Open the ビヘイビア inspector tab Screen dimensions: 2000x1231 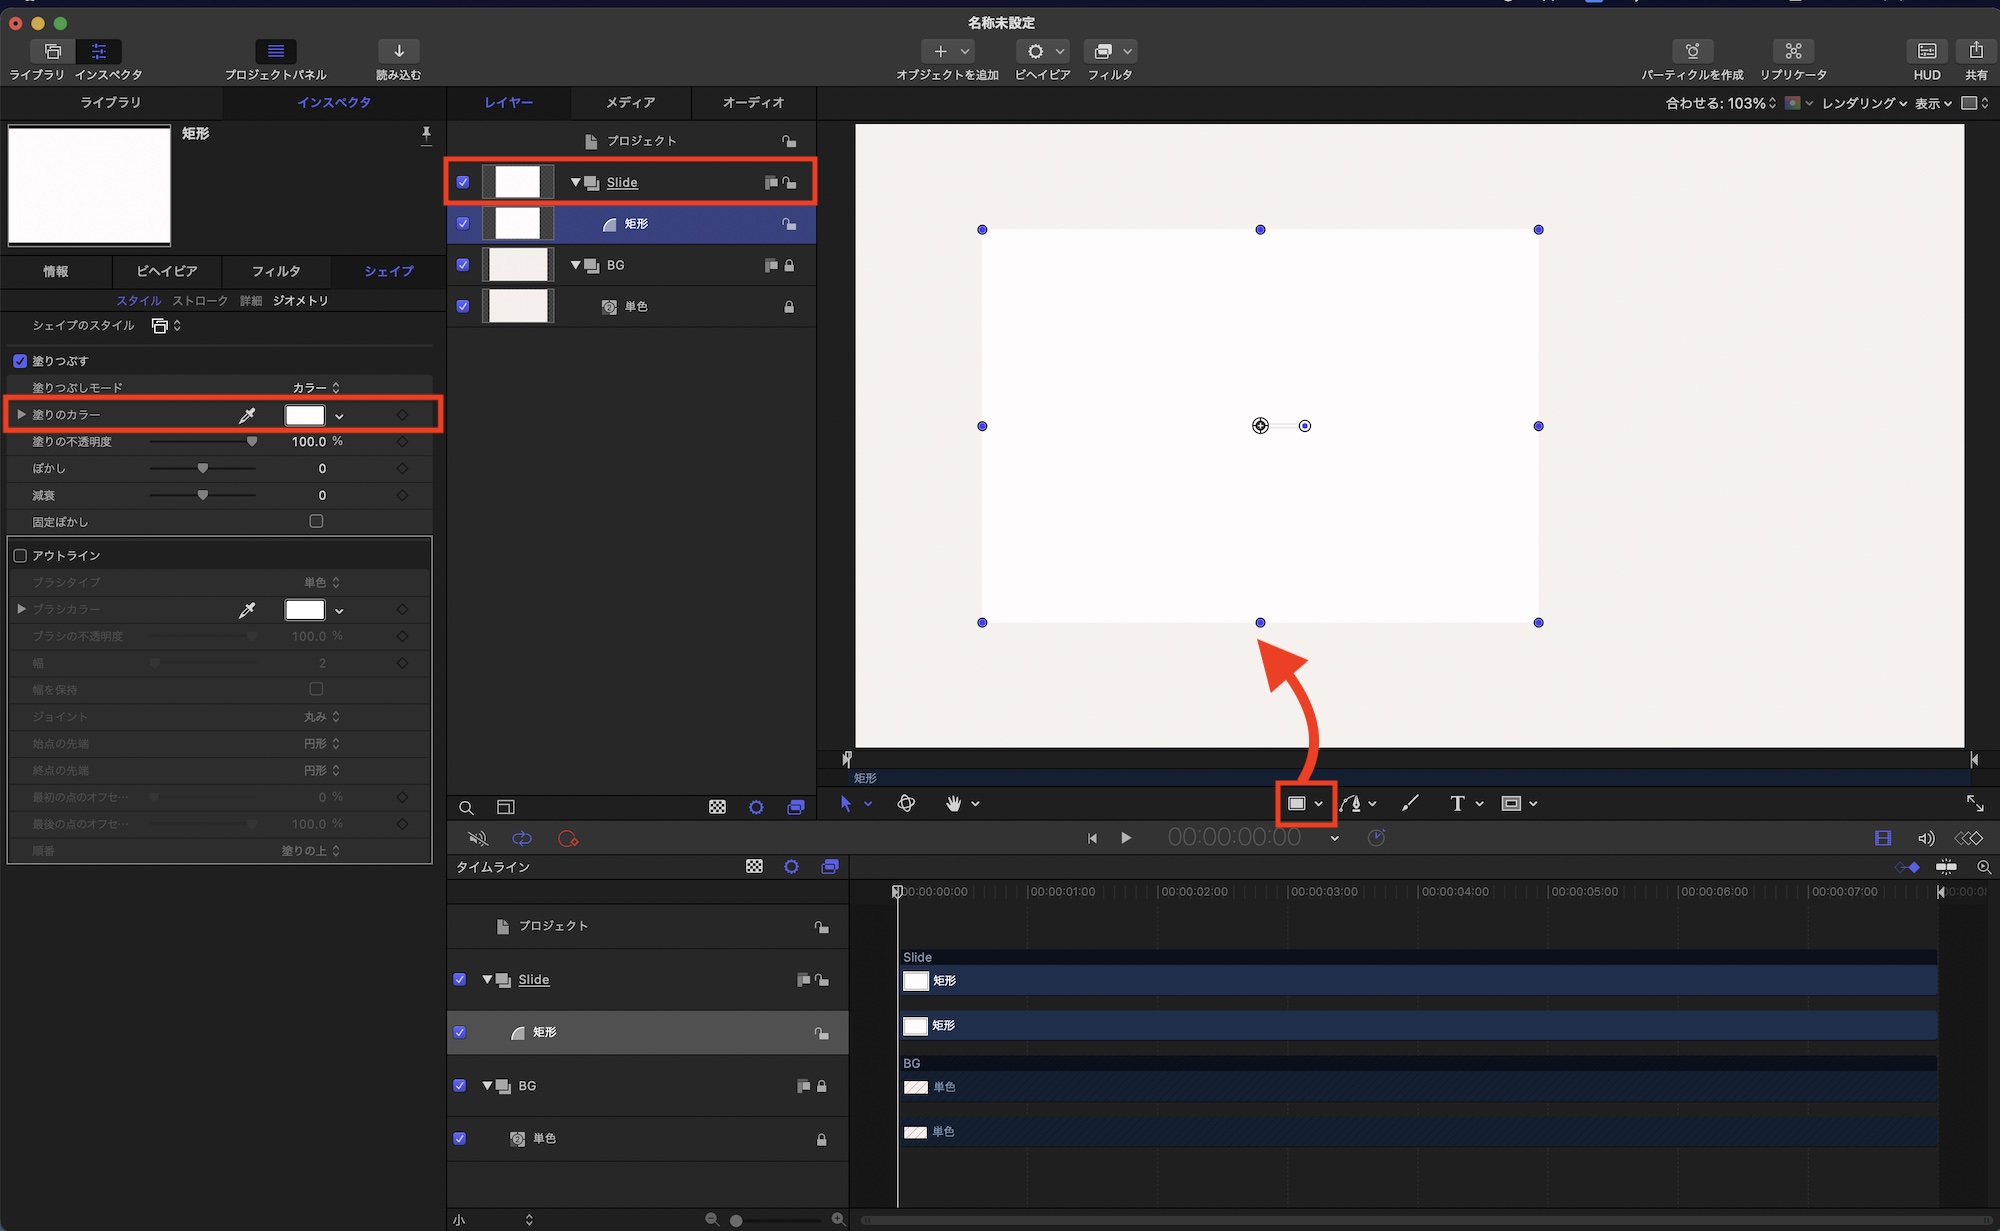point(166,271)
